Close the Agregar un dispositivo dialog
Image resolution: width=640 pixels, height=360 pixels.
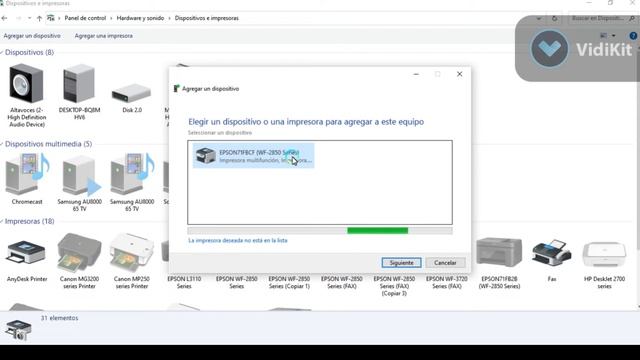pyautogui.click(x=460, y=74)
